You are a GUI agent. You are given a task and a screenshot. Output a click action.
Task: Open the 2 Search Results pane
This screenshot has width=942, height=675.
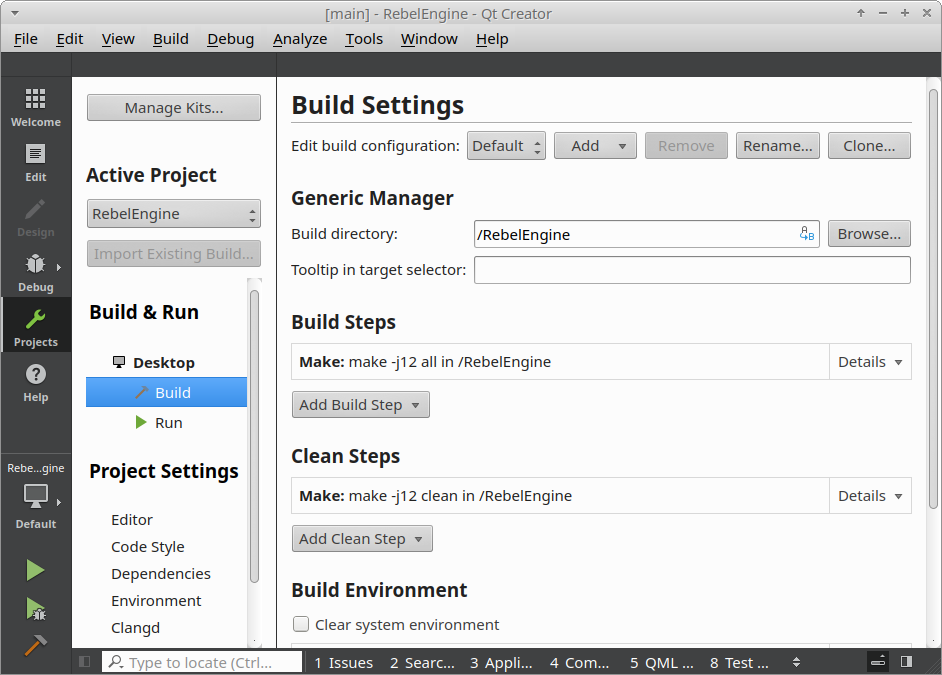tap(422, 662)
